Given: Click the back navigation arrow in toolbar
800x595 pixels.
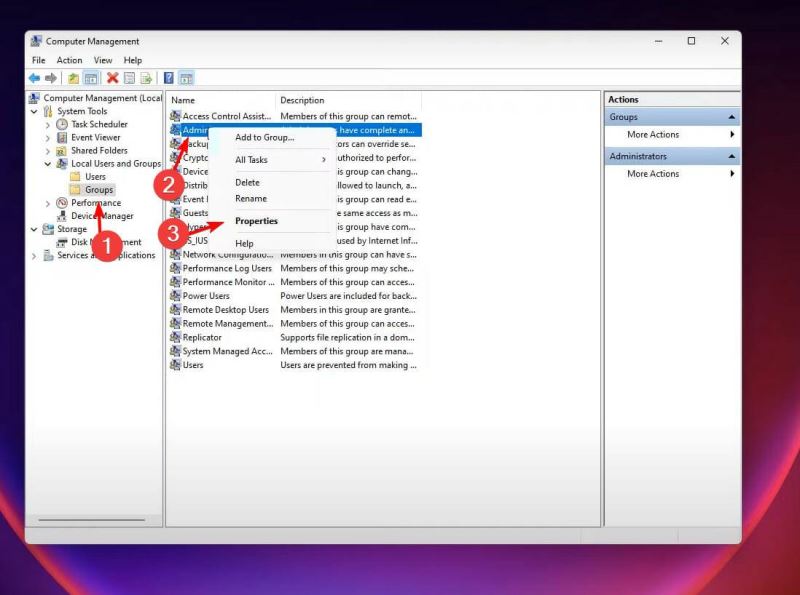Looking at the screenshot, I should [x=33, y=77].
